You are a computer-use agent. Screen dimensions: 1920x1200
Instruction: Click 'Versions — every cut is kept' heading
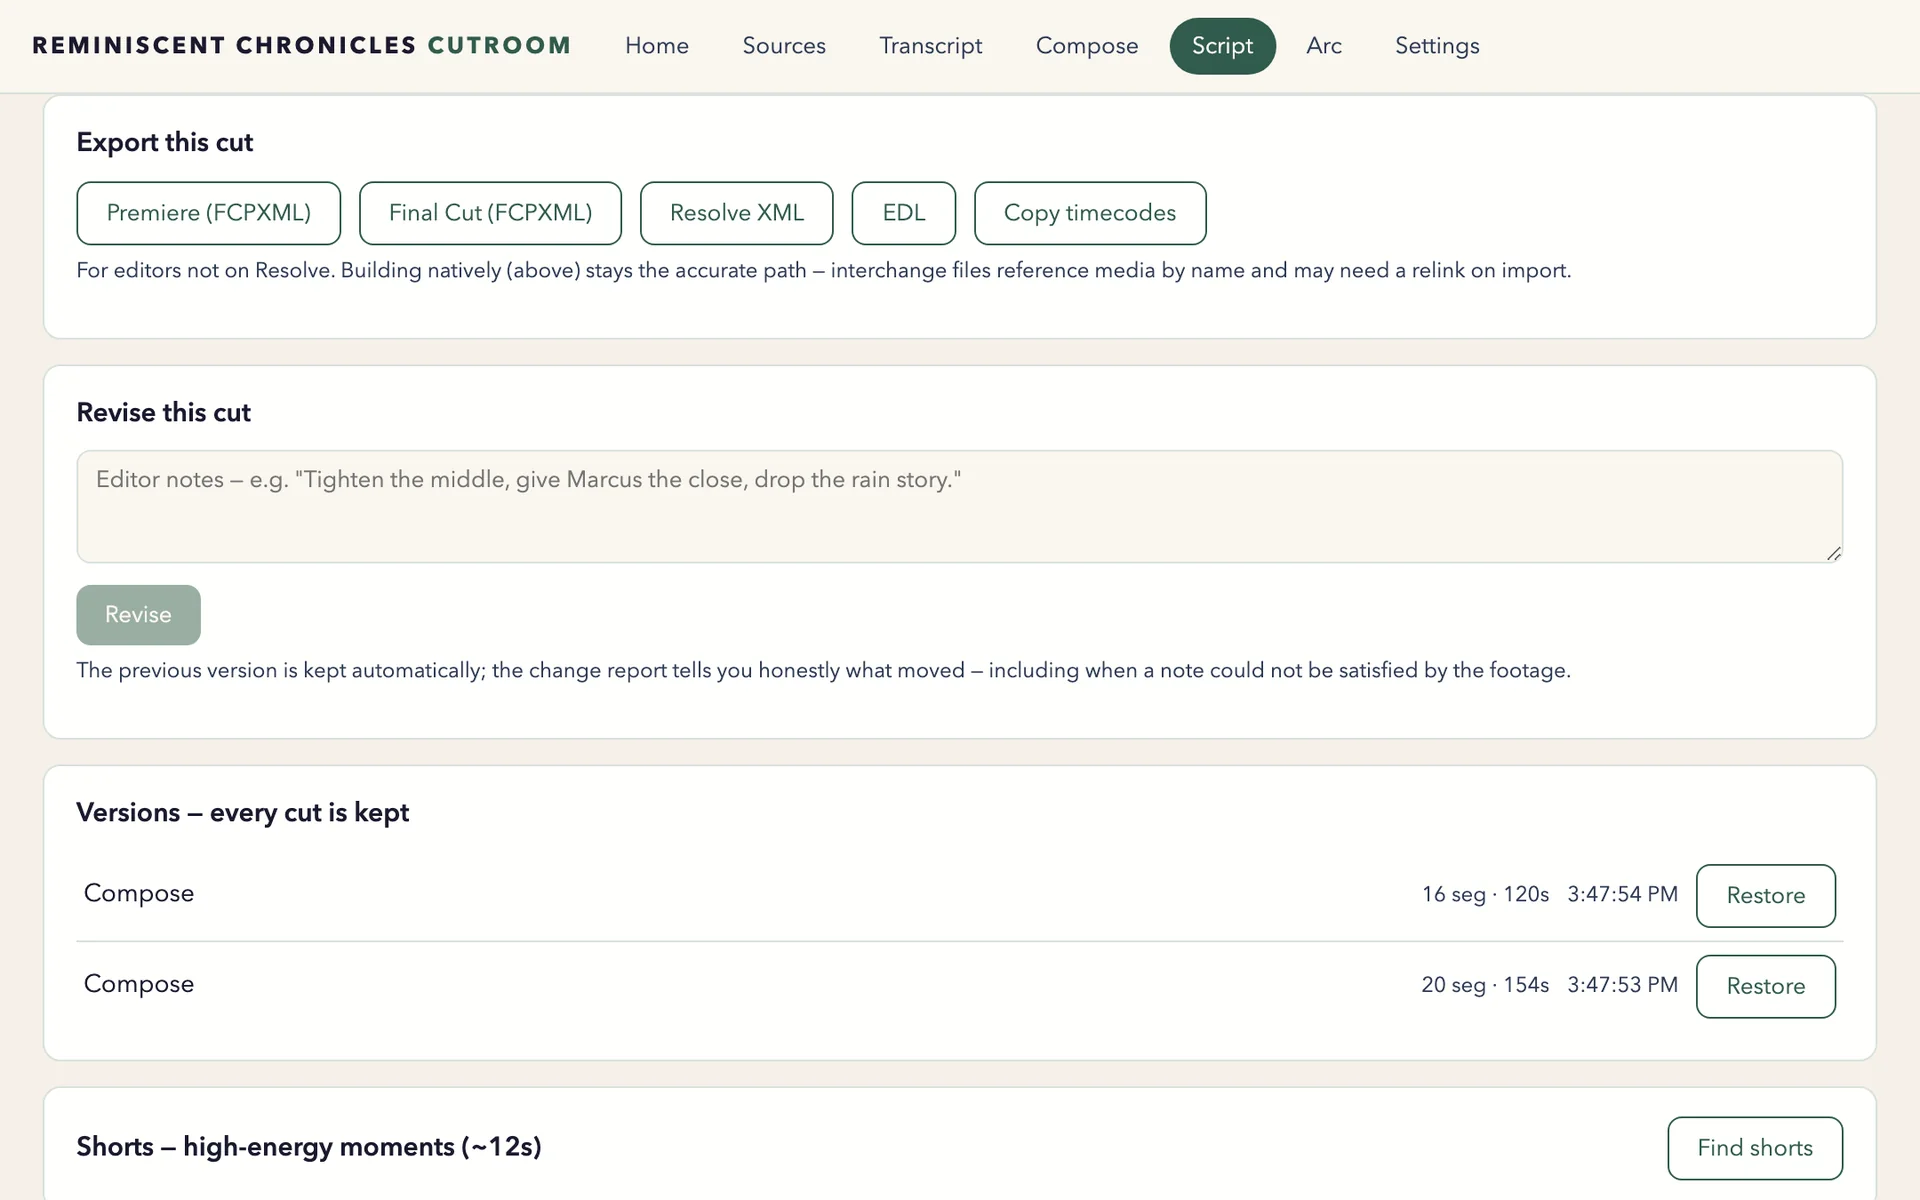tap(243, 812)
